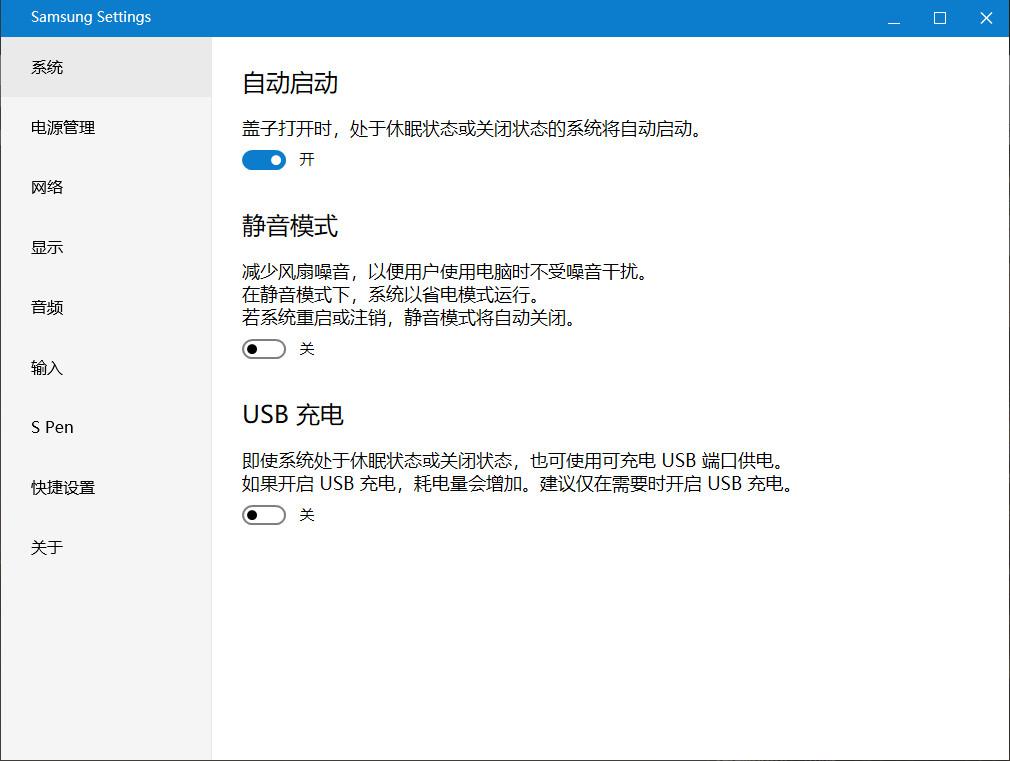
Task: Turn on the USB 充电 toggle
Action: pyautogui.click(x=263, y=514)
